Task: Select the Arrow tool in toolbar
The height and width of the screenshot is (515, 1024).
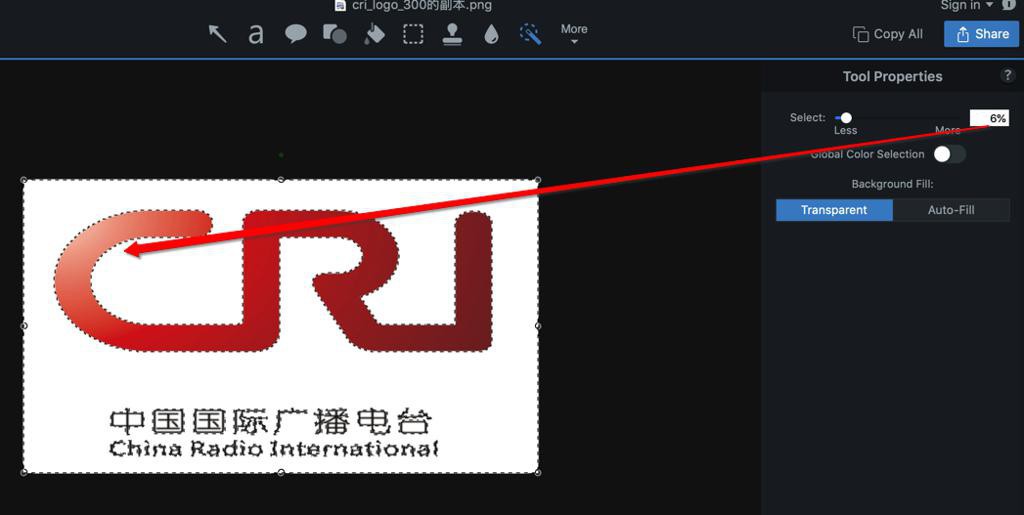Action: pos(217,33)
